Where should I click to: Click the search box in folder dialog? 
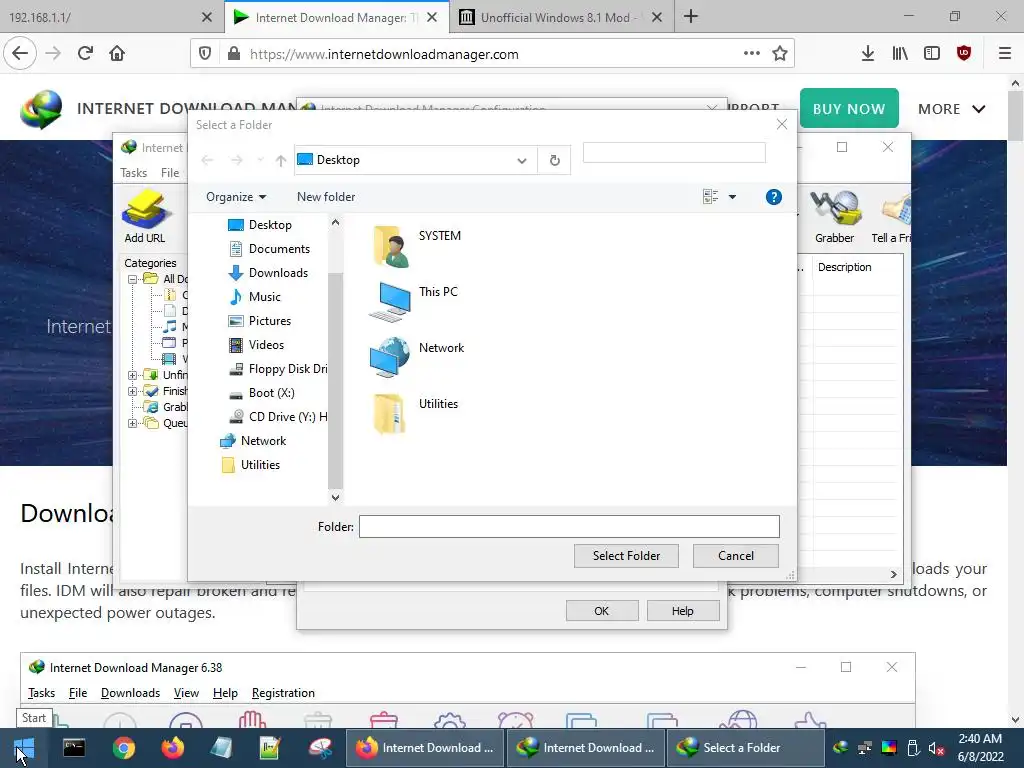point(674,153)
